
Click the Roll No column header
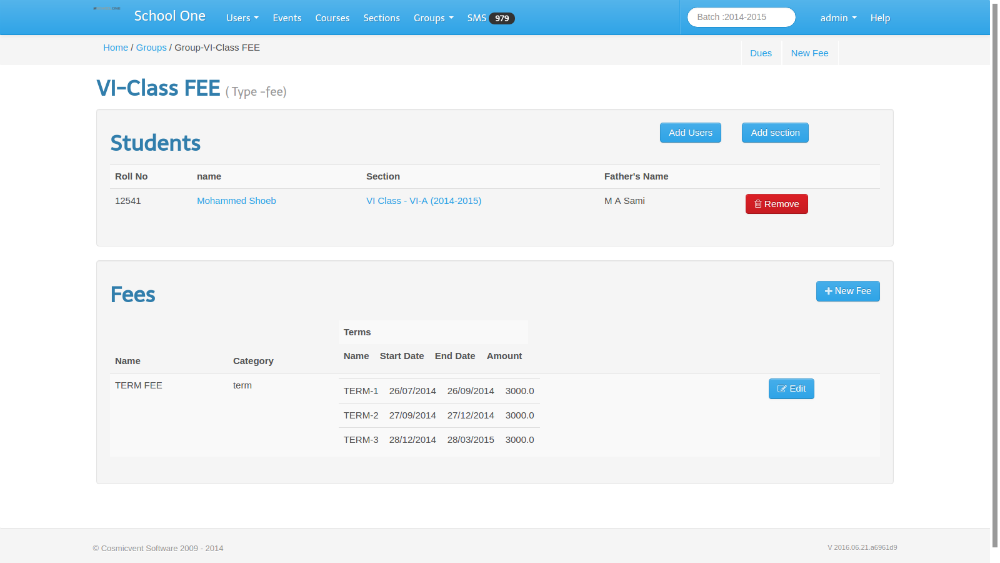click(x=131, y=177)
